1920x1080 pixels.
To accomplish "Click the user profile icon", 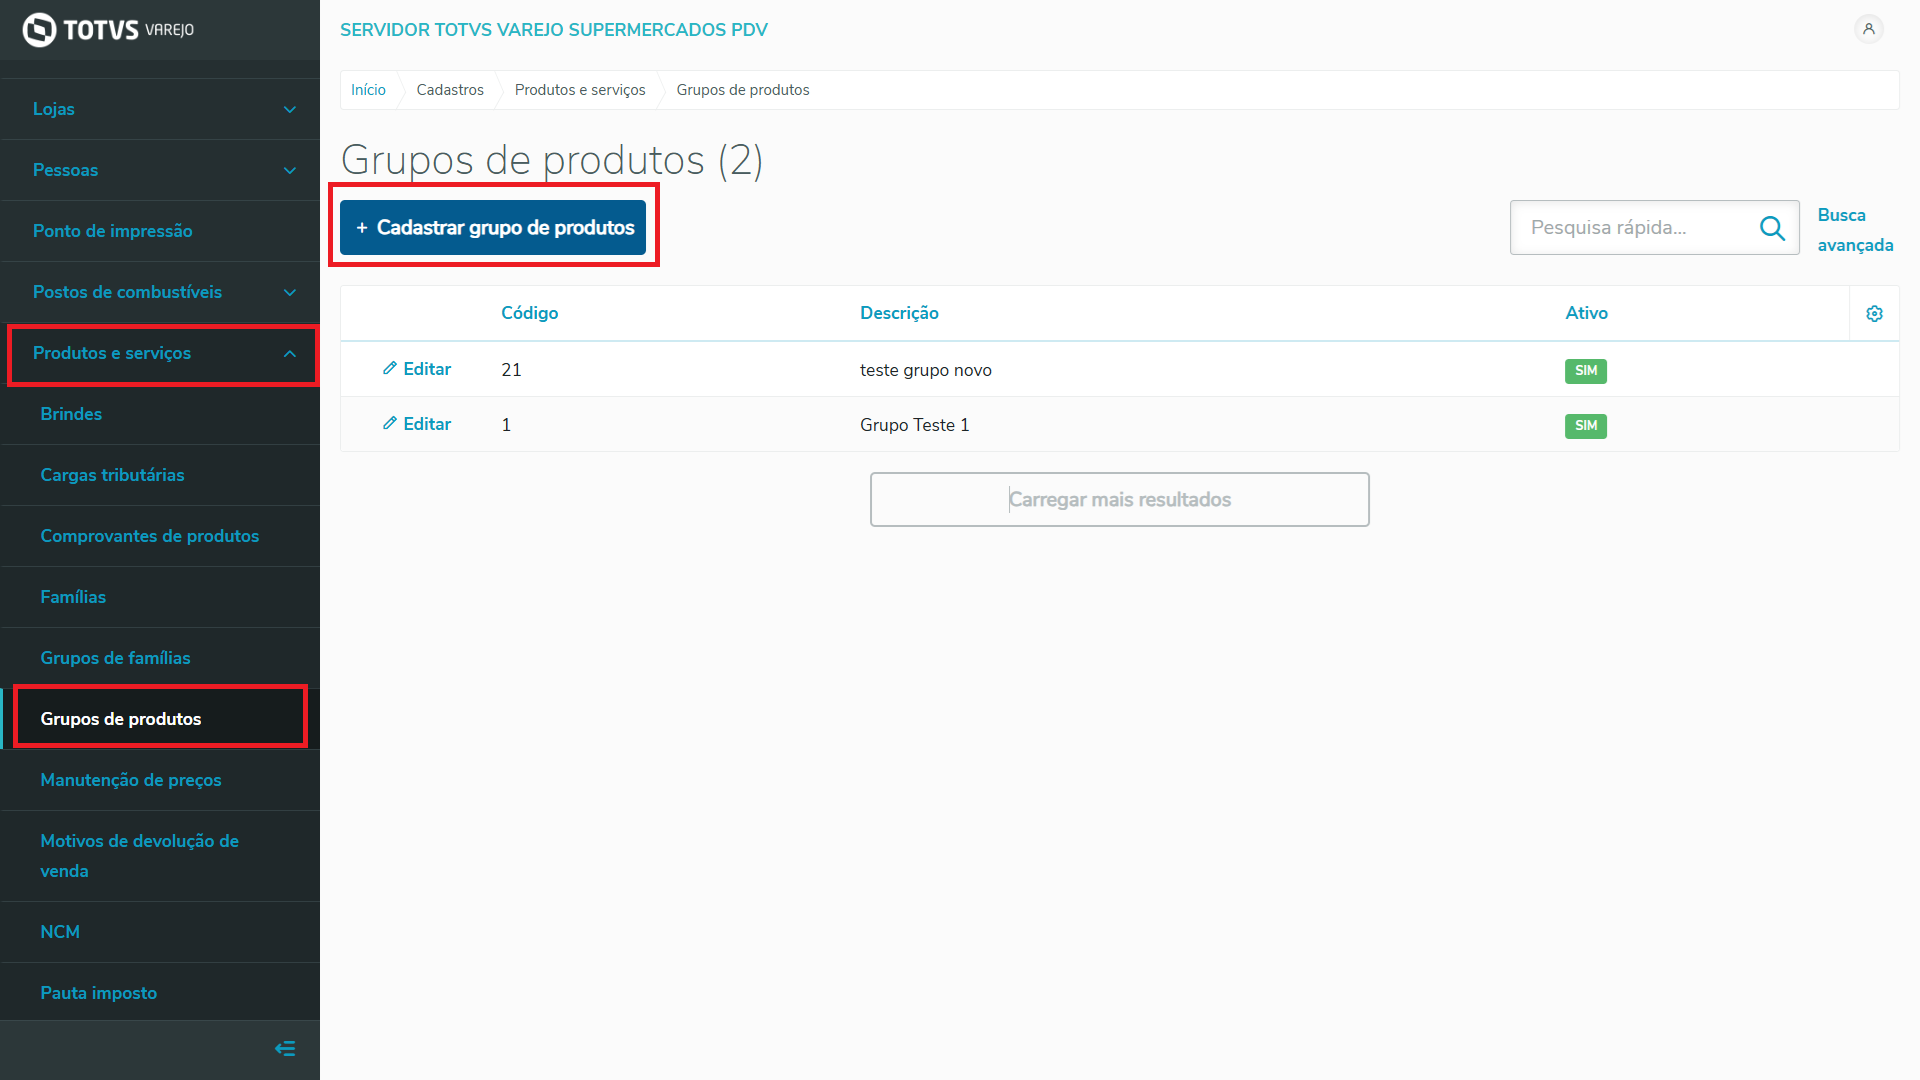I will point(1868,29).
